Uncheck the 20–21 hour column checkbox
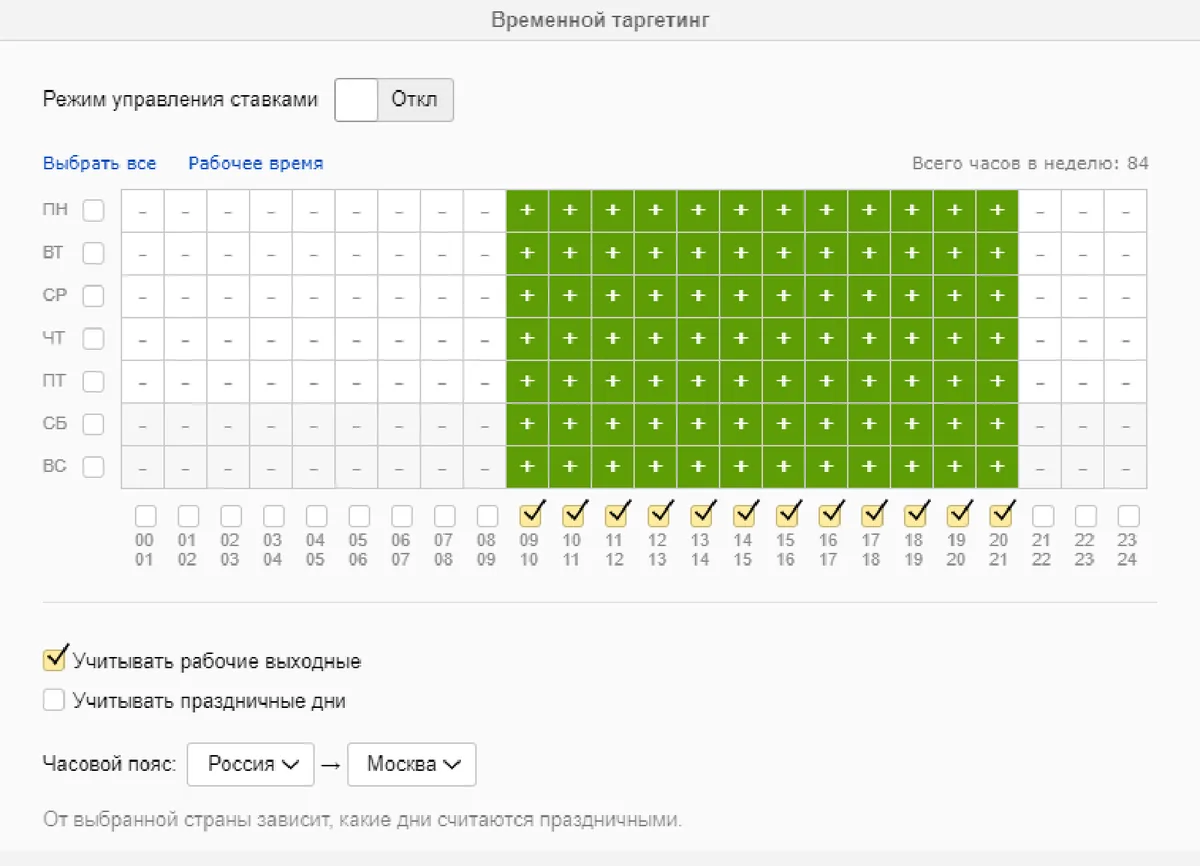The image size is (1200, 866). coord(1000,516)
